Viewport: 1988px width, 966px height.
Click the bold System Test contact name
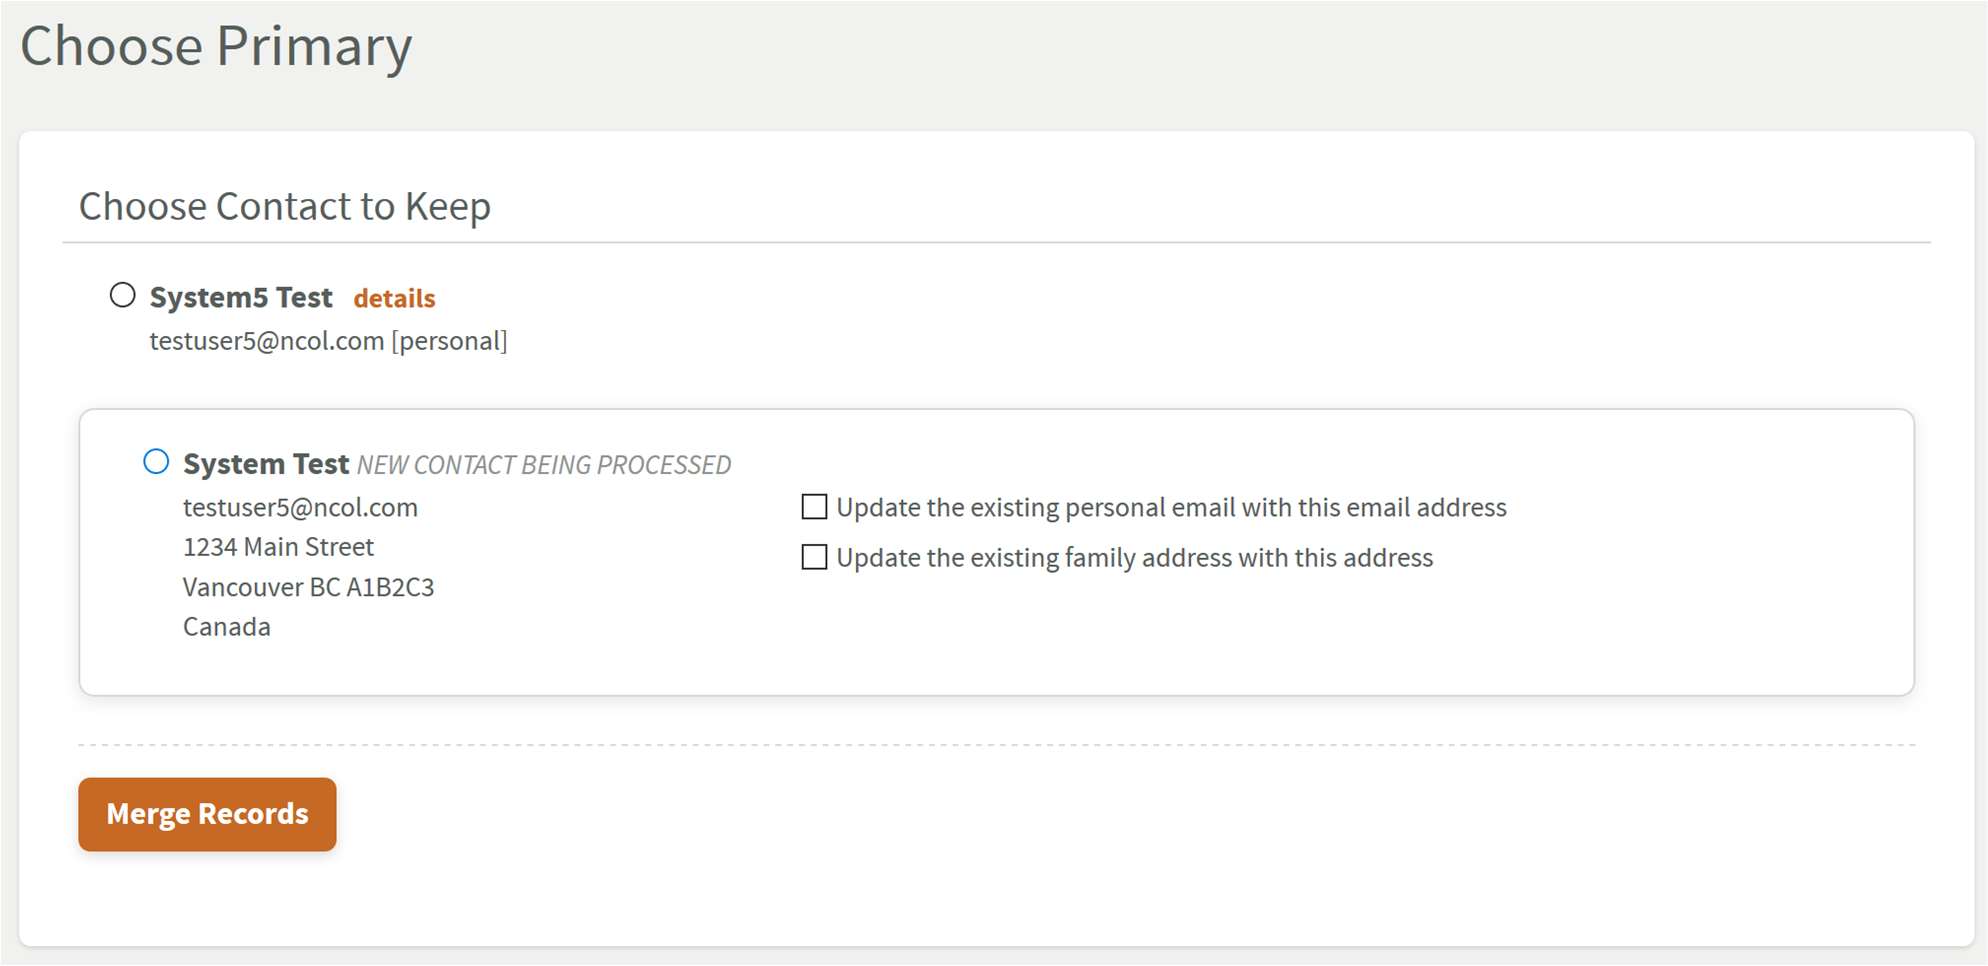tap(266, 464)
